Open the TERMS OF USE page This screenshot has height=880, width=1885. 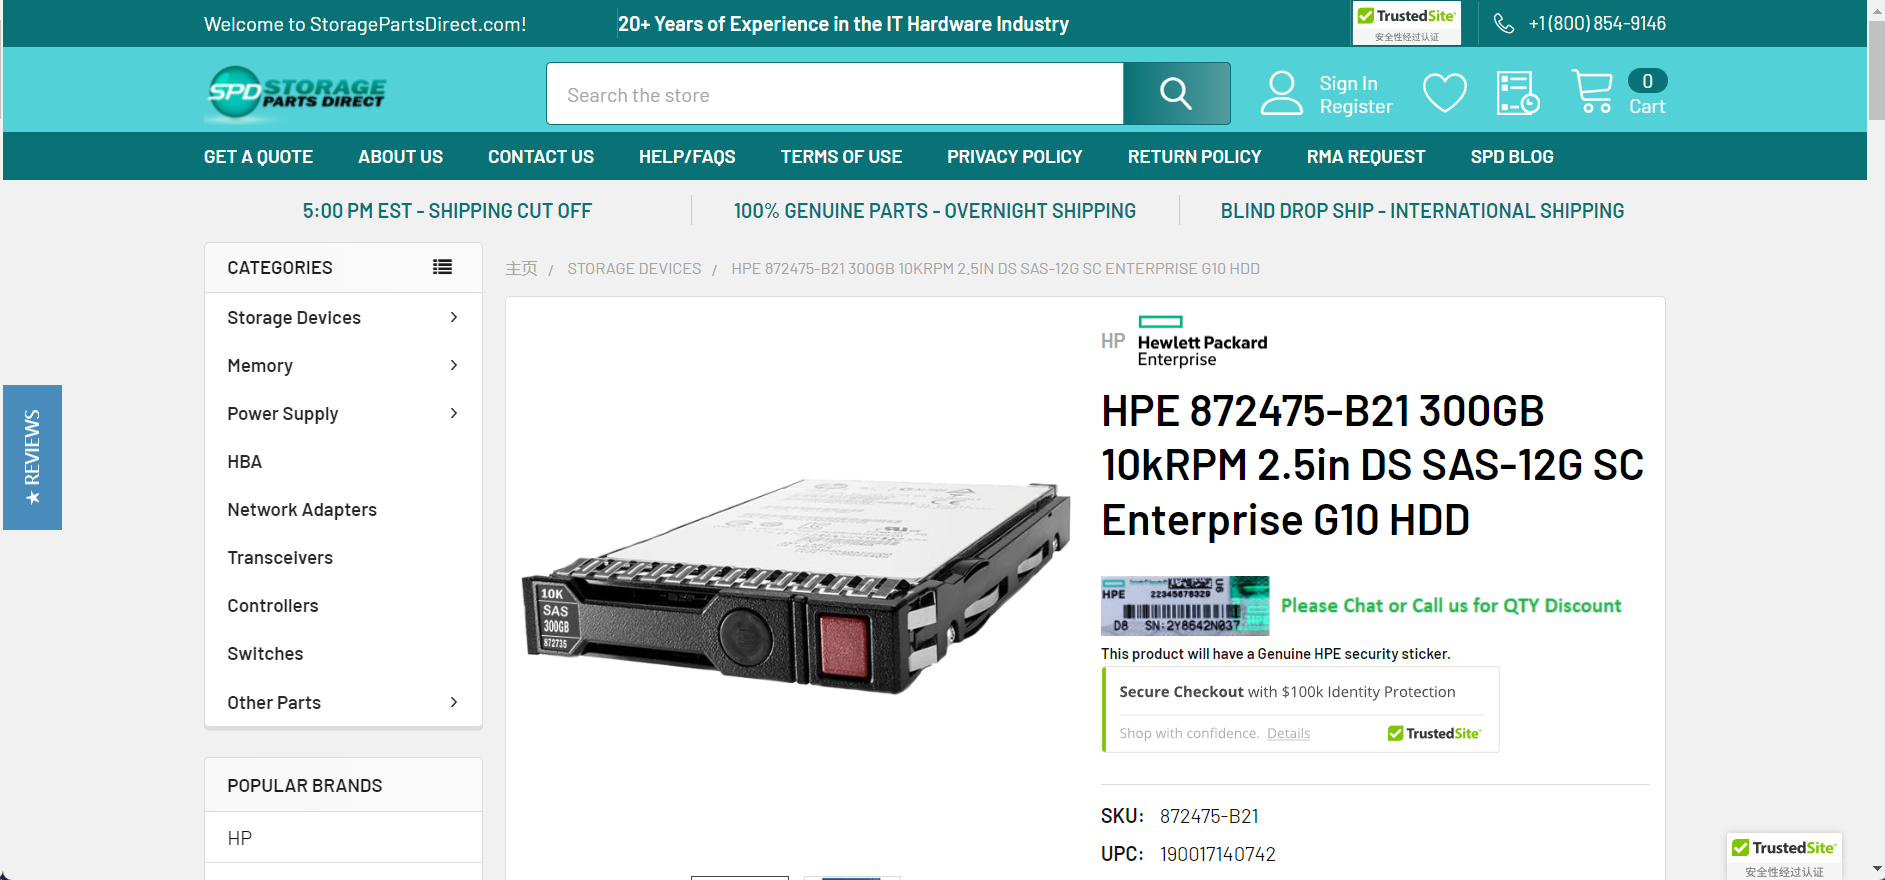tap(841, 157)
